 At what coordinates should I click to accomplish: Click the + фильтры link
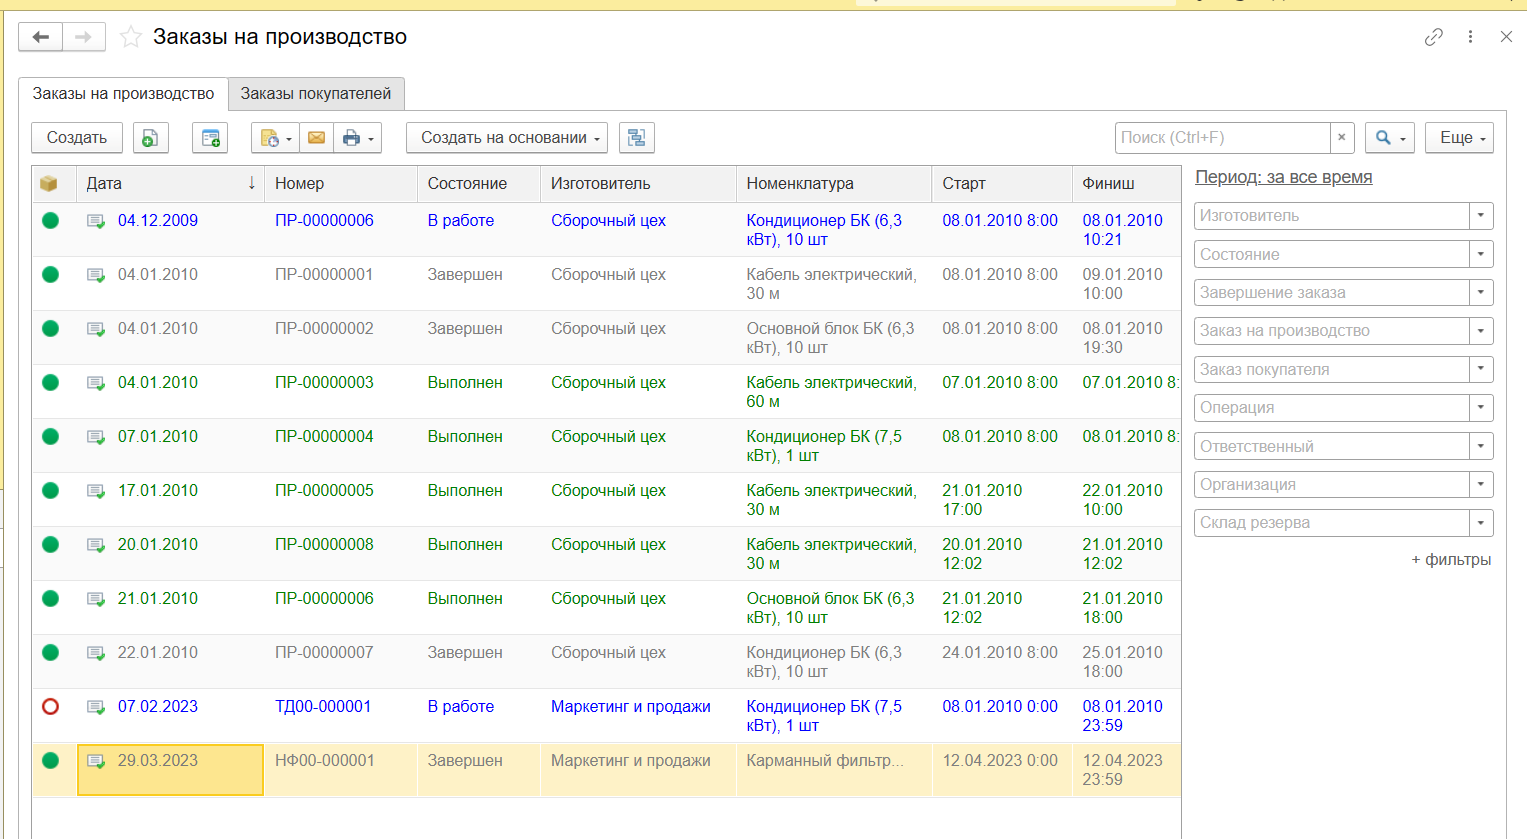tap(1450, 560)
